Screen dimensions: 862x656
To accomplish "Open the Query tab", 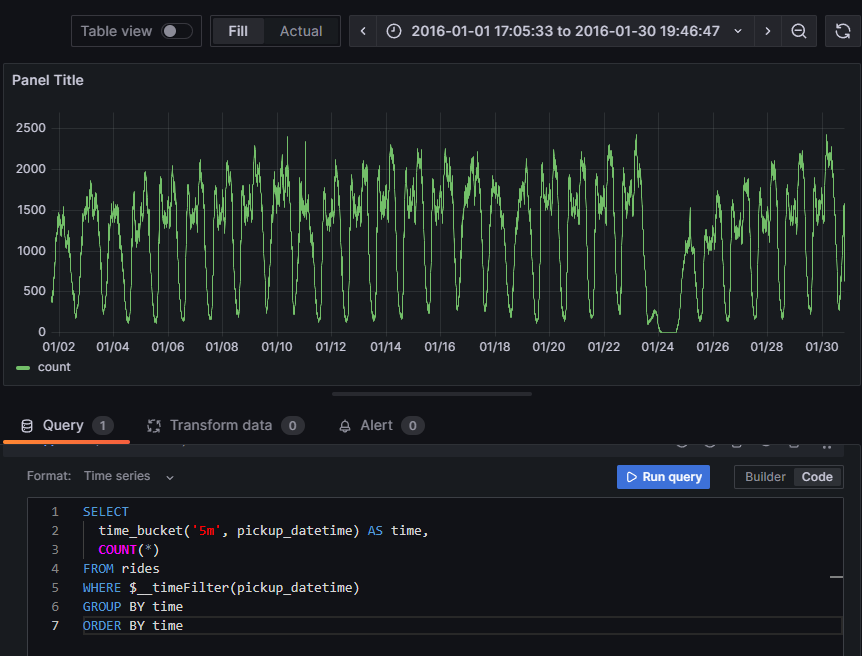I will [63, 425].
